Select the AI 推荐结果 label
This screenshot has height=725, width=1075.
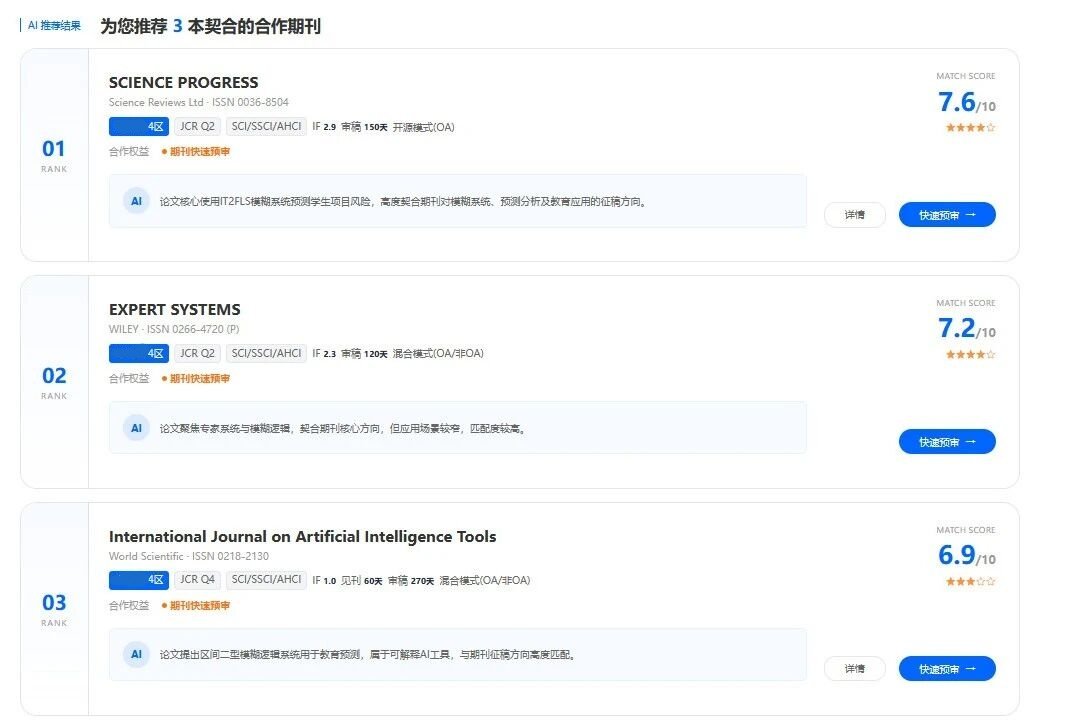(x=53, y=25)
